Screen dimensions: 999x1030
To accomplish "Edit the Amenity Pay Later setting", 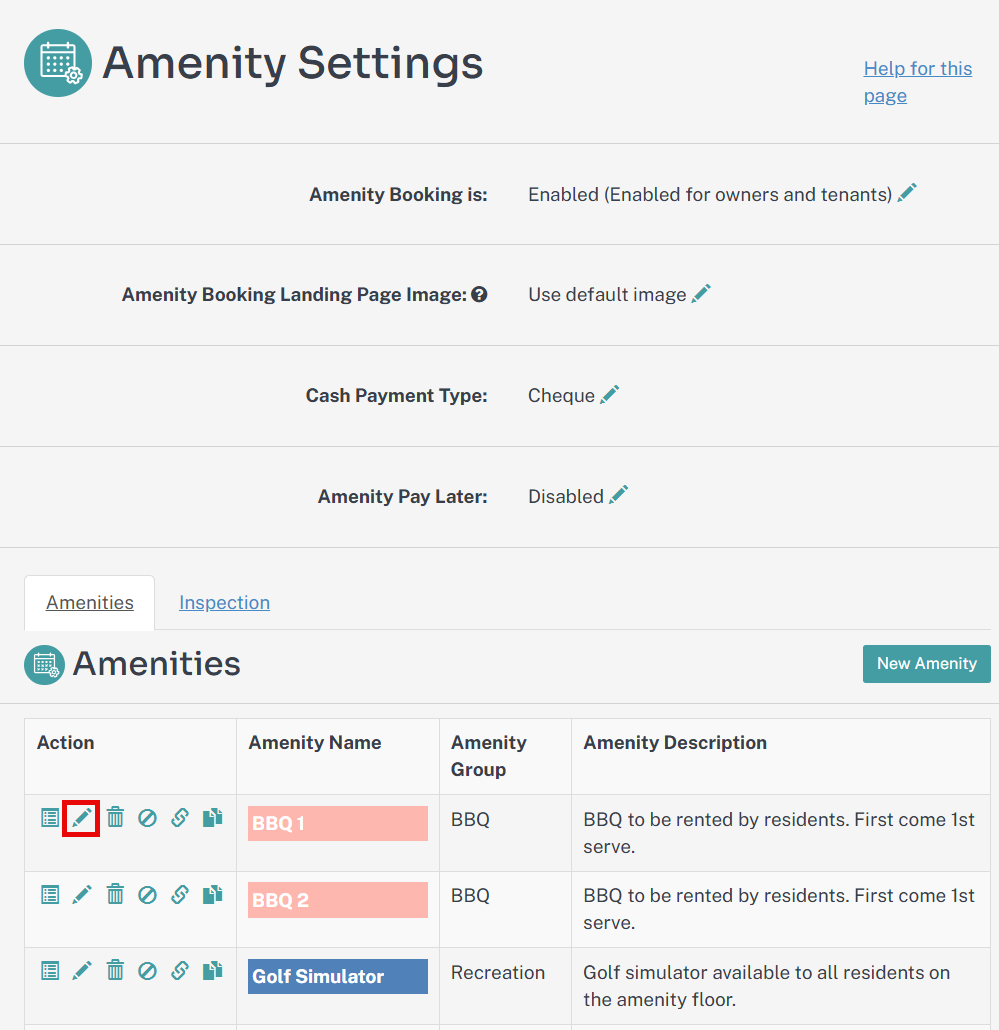I will [x=618, y=495].
